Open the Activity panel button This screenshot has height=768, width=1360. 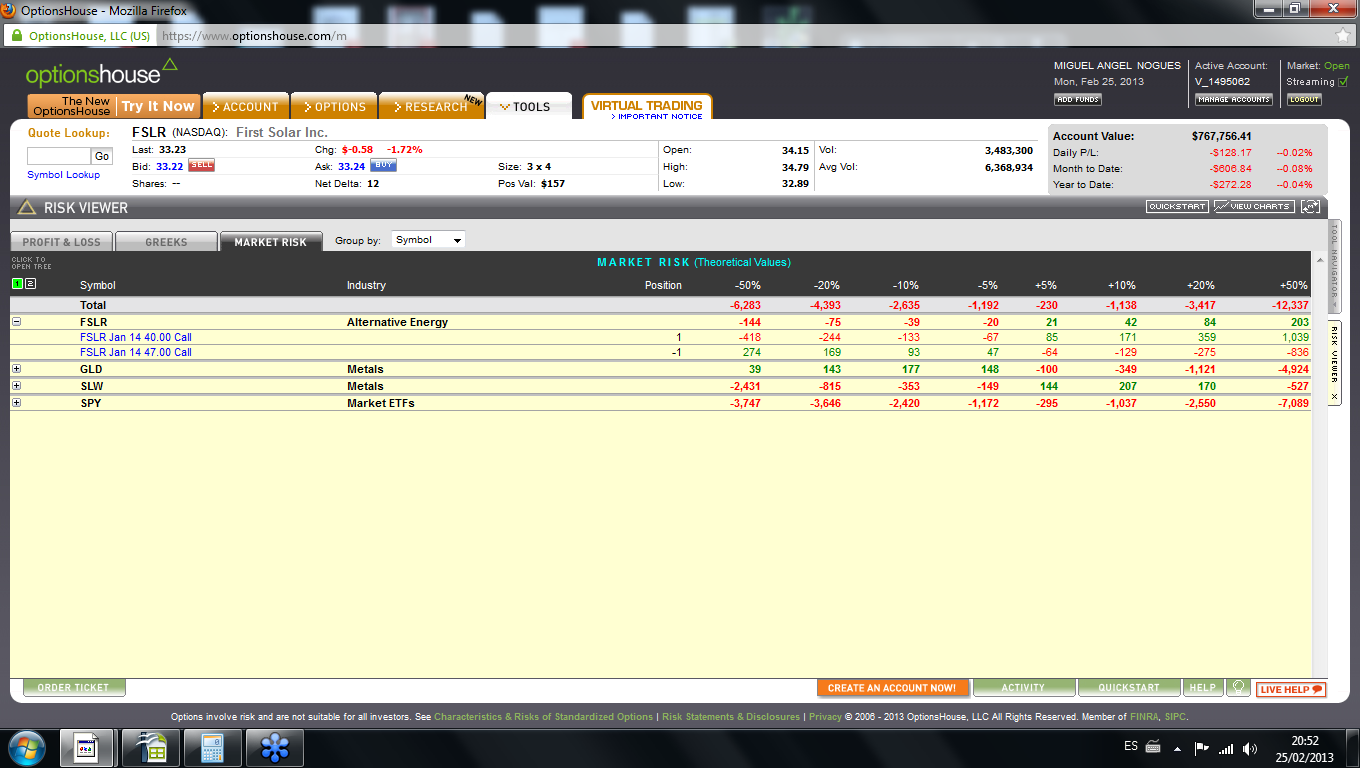(1024, 688)
